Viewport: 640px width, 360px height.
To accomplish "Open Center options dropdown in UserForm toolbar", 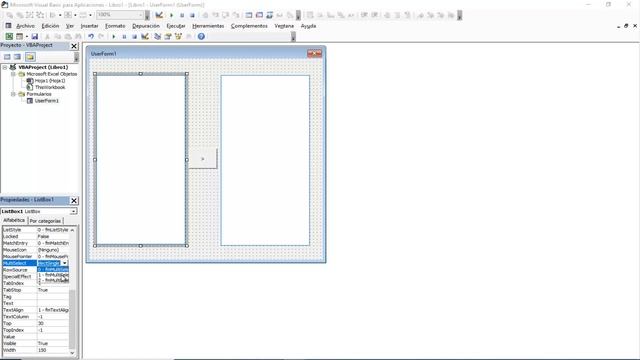I will [x=75, y=15].
